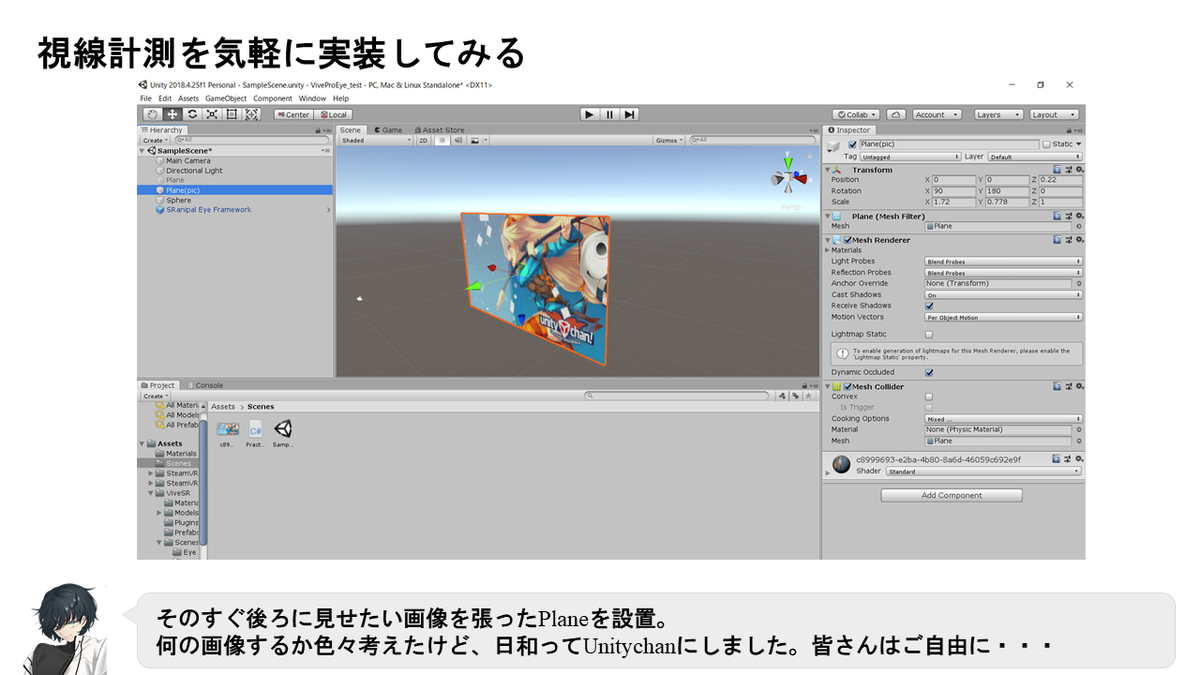Open Mesh Renderer help reference icon
This screenshot has height=675, width=1200.
1057,240
